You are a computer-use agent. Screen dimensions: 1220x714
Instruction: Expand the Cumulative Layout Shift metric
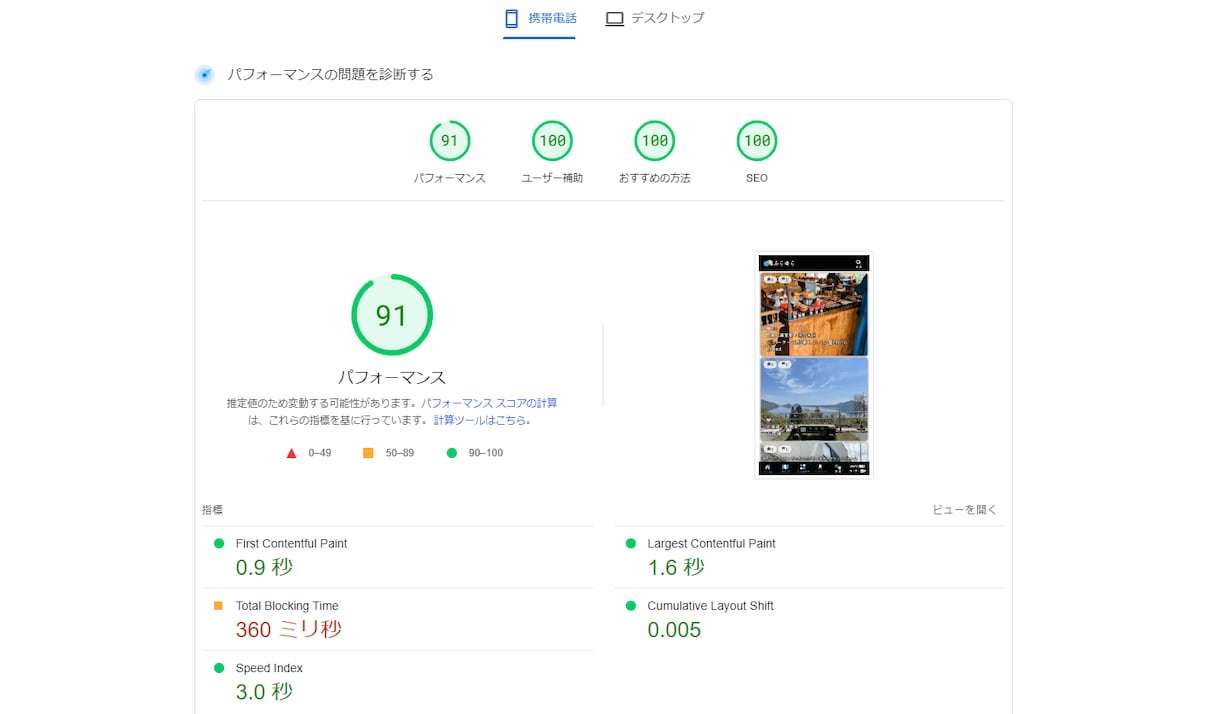coord(809,619)
